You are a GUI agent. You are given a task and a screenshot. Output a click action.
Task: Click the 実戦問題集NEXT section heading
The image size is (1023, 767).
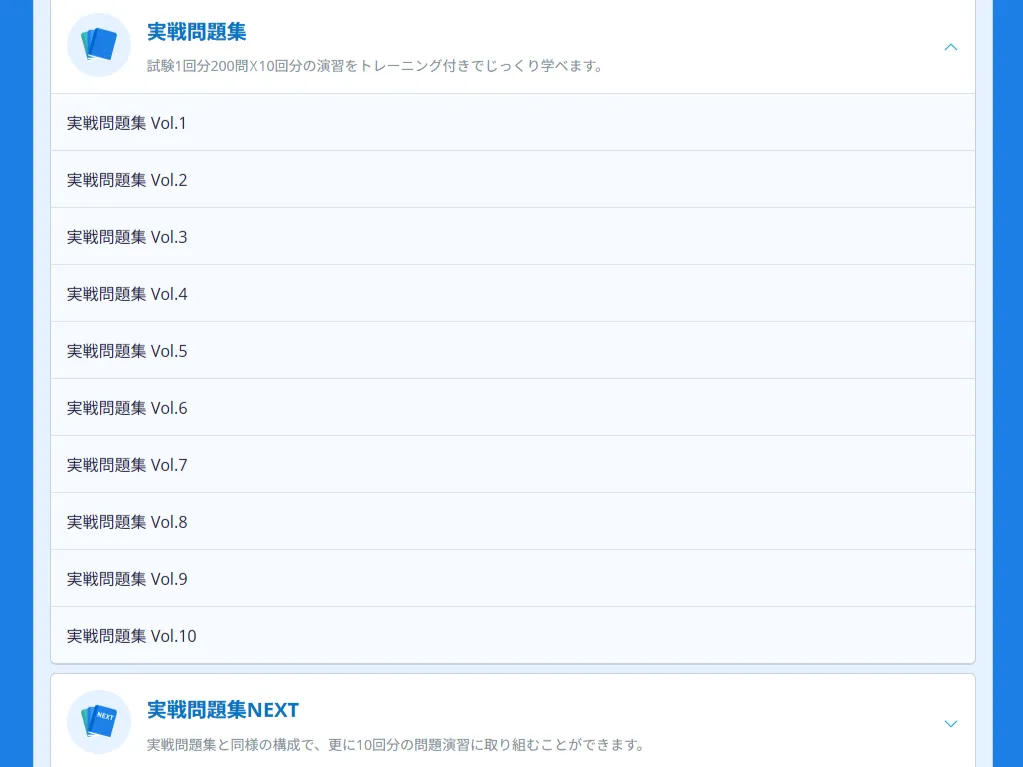(223, 710)
